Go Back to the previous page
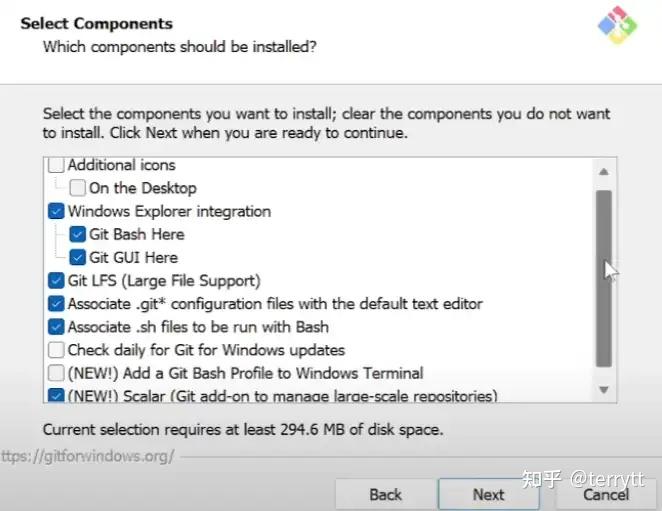The height and width of the screenshot is (511, 662). tap(385, 494)
